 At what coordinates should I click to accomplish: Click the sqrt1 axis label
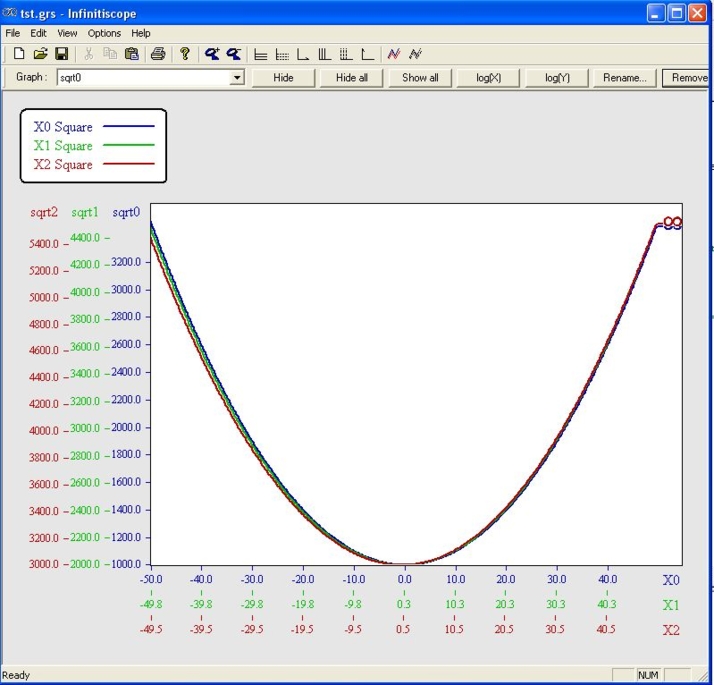(85, 212)
